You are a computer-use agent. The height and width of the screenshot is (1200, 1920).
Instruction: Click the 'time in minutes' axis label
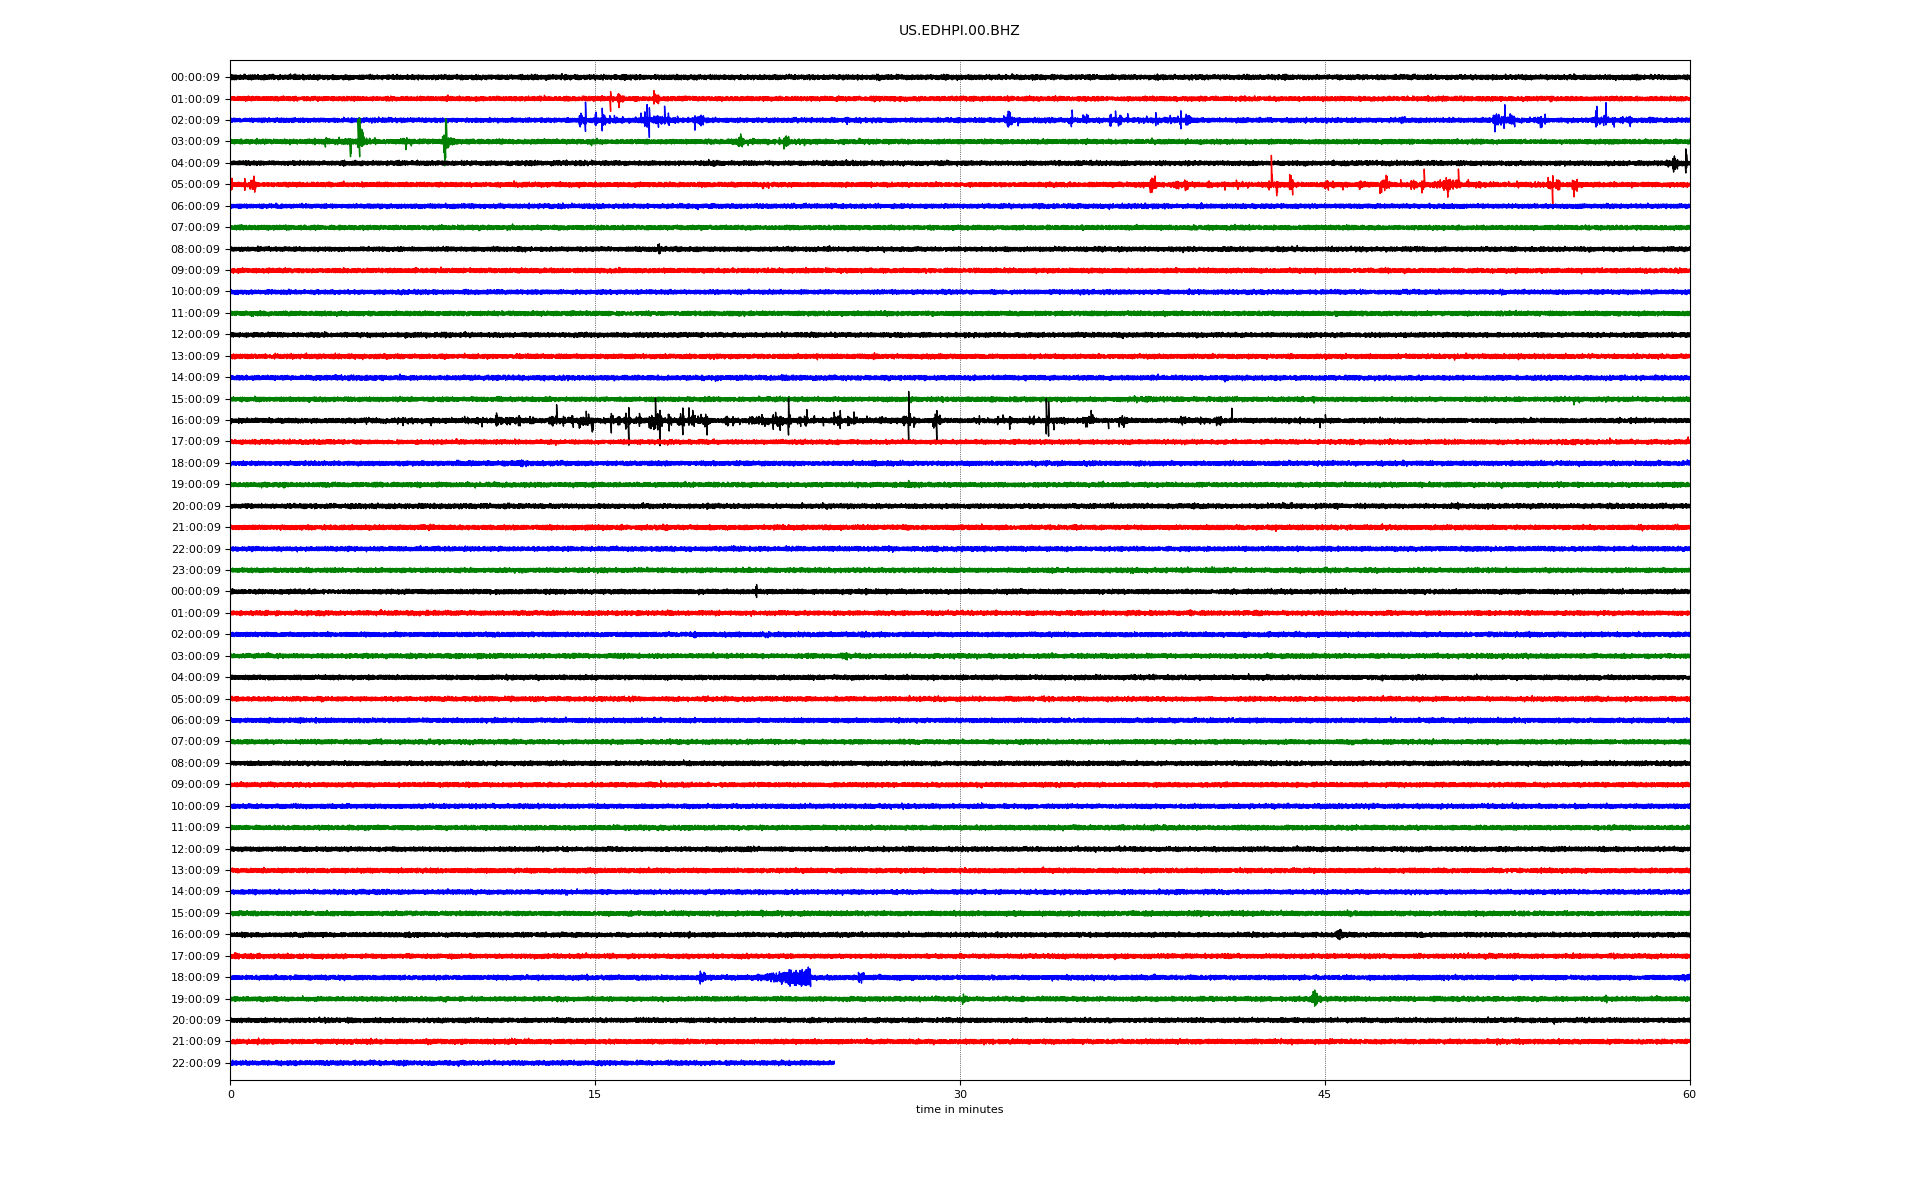[x=958, y=1109]
